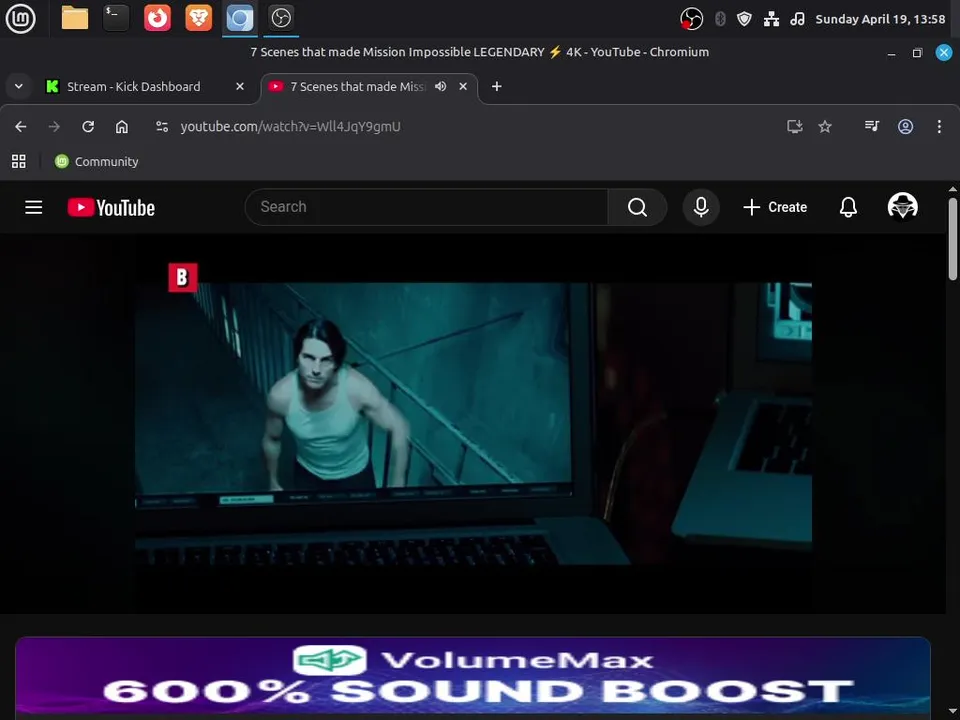Open YouTube notifications bell
This screenshot has height=720, width=960.
[848, 207]
